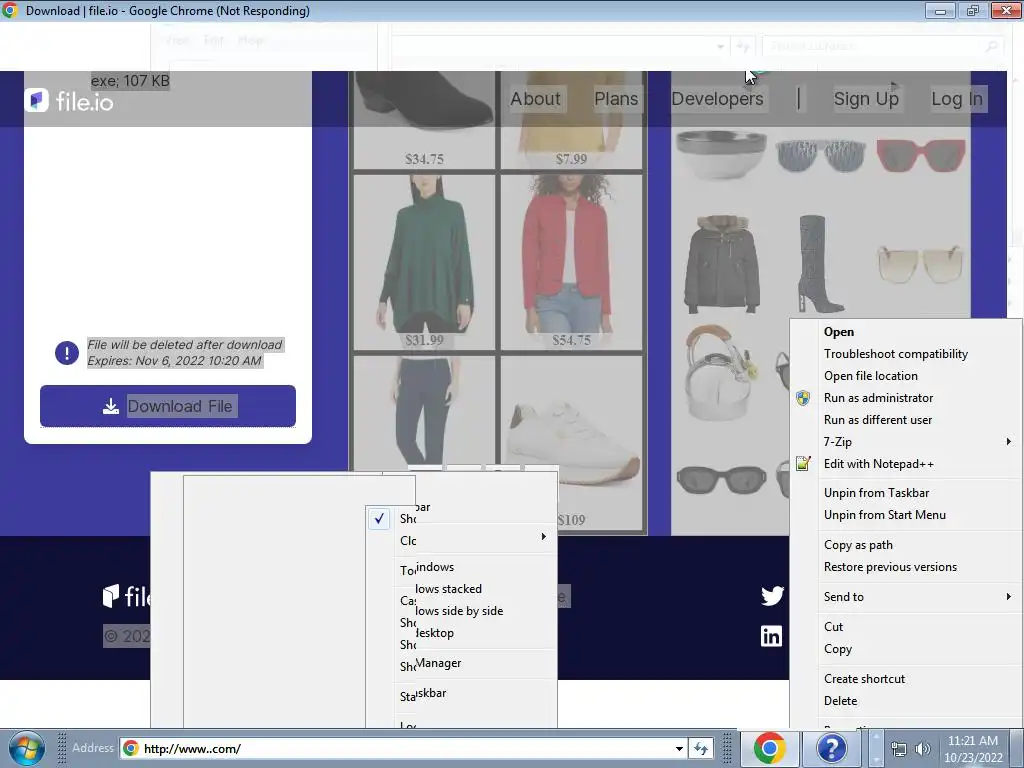Click the Go/refresh button in Address toolbar
Image resolution: width=1024 pixels, height=768 pixels.
(701, 748)
